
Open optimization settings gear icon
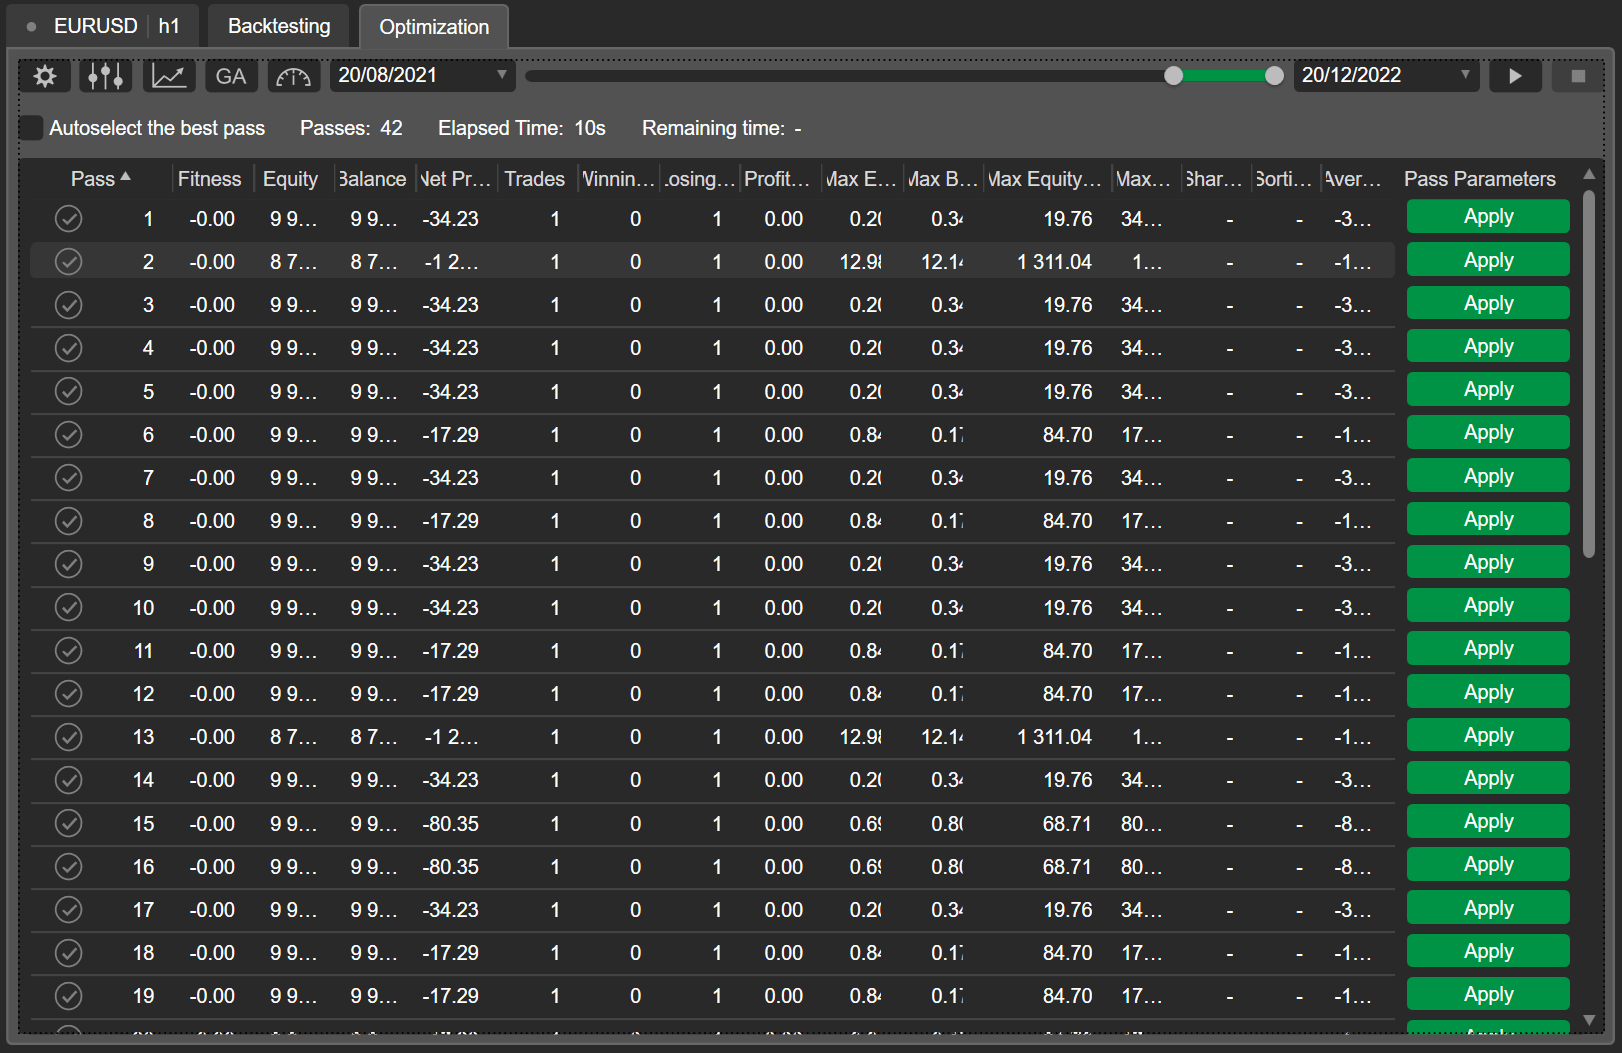(x=45, y=76)
